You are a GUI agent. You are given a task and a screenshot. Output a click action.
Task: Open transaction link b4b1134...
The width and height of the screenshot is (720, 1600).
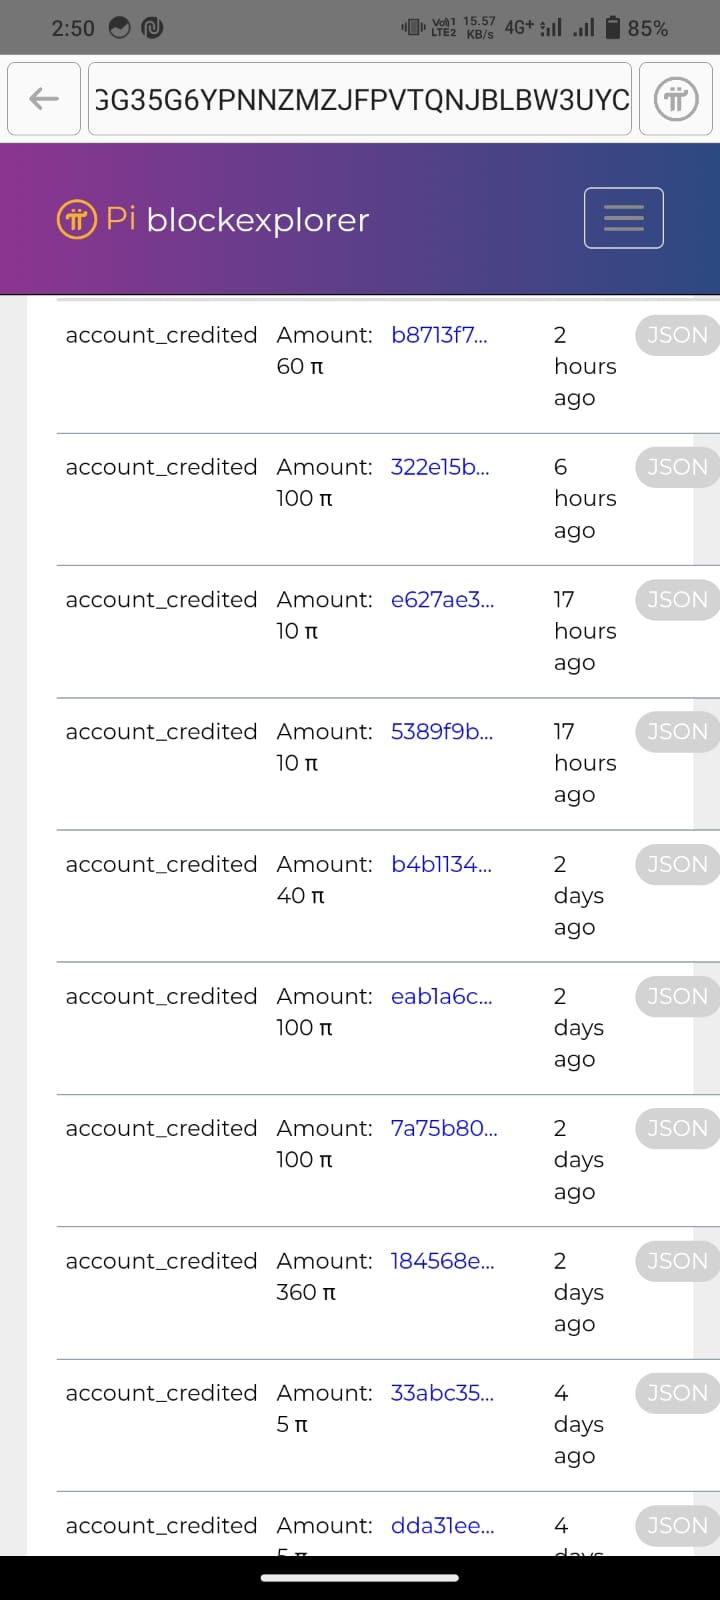click(441, 864)
